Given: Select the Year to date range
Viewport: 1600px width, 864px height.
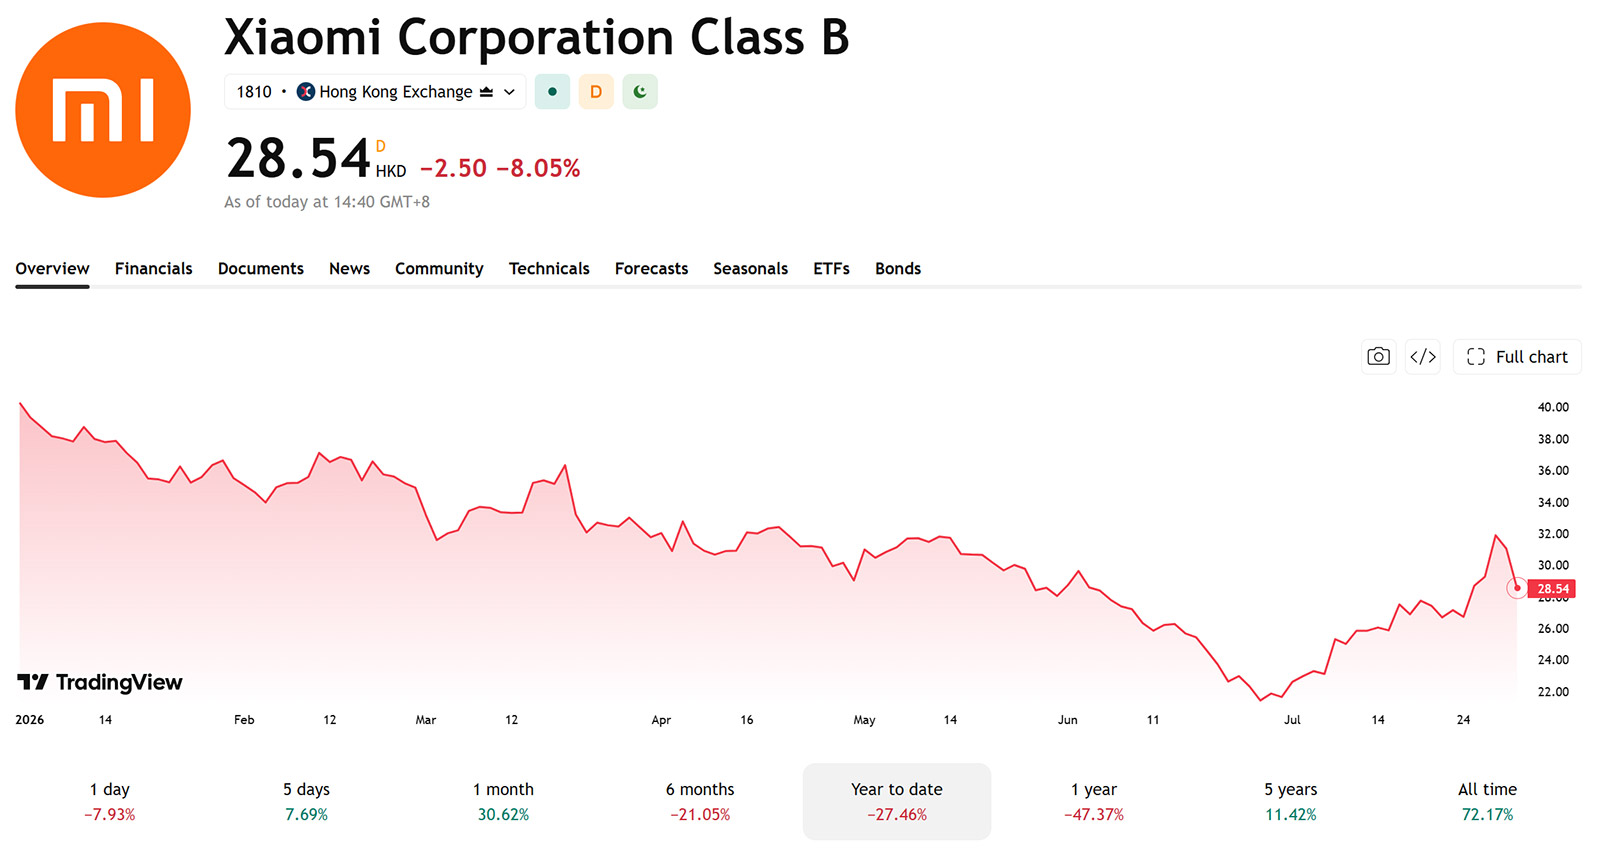Looking at the screenshot, I should 897,802.
